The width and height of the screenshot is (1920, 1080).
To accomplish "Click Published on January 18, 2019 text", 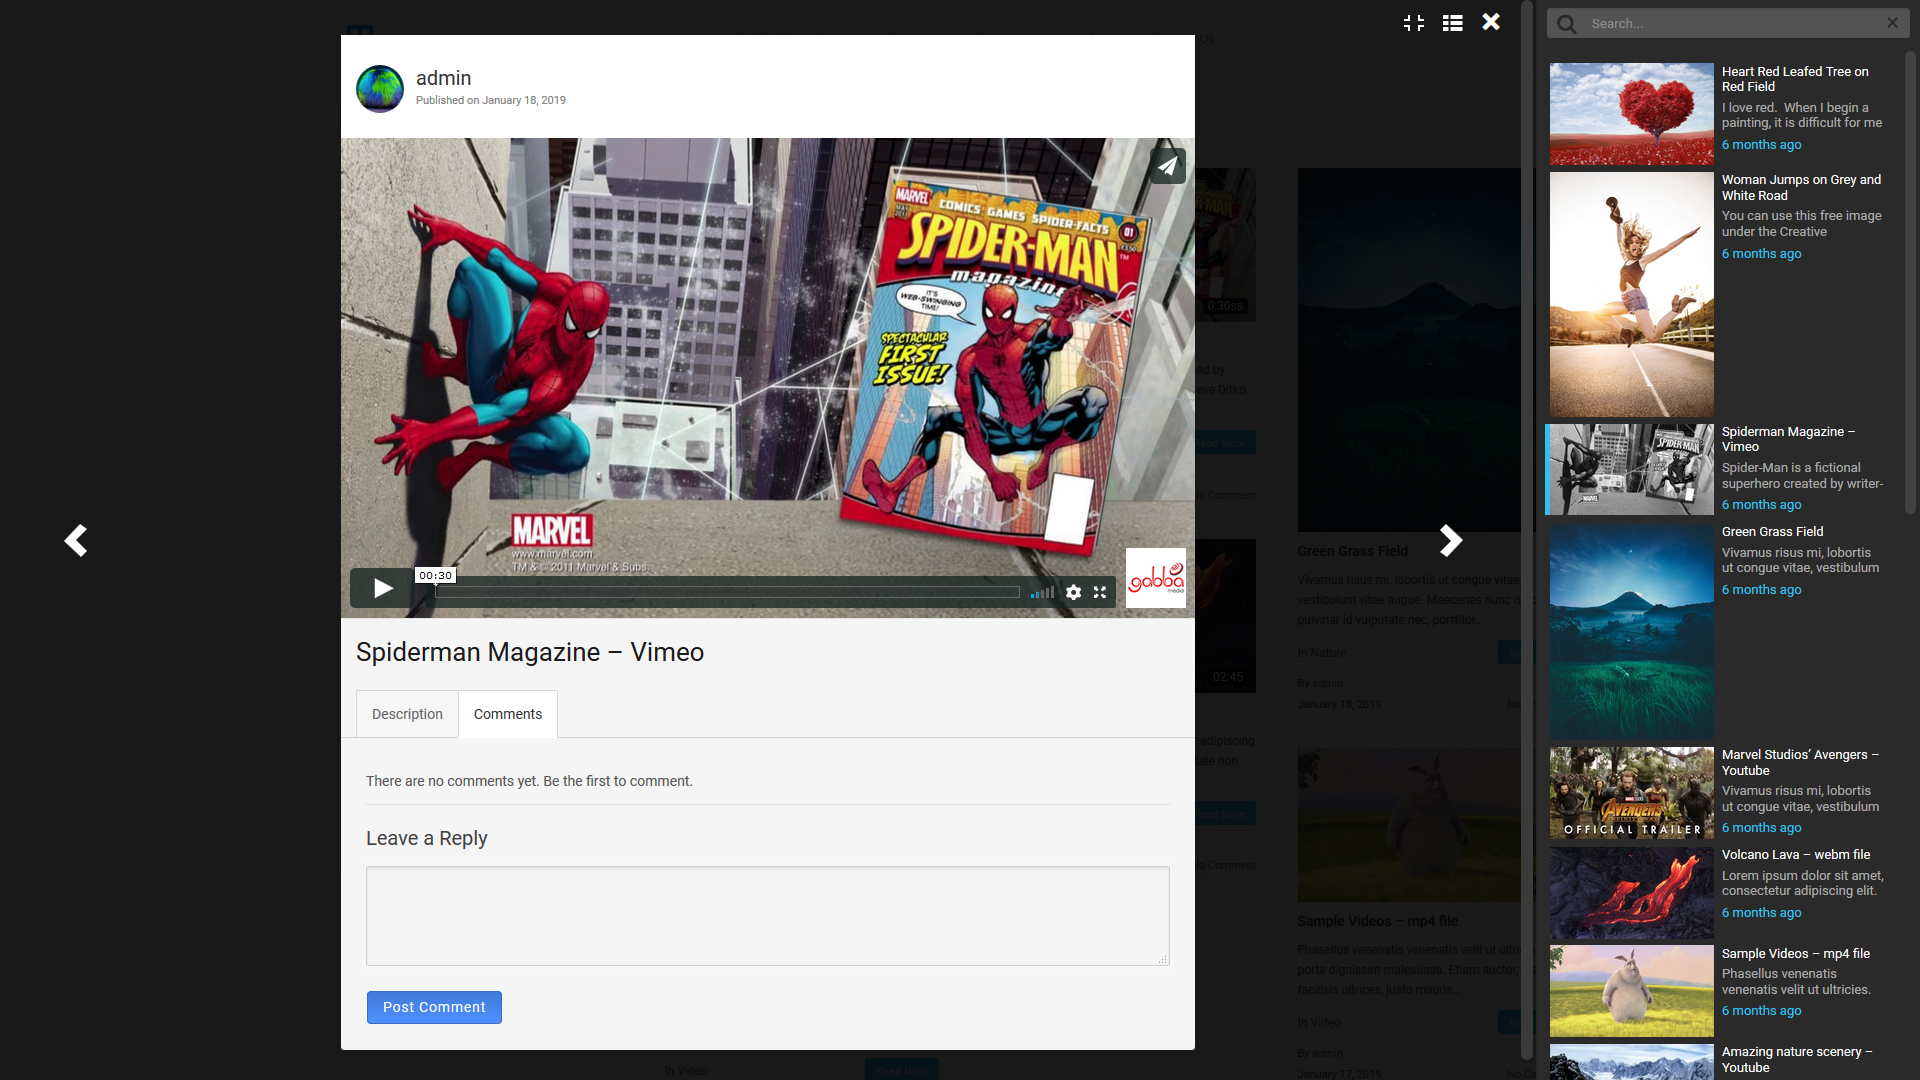I will pos(491,100).
